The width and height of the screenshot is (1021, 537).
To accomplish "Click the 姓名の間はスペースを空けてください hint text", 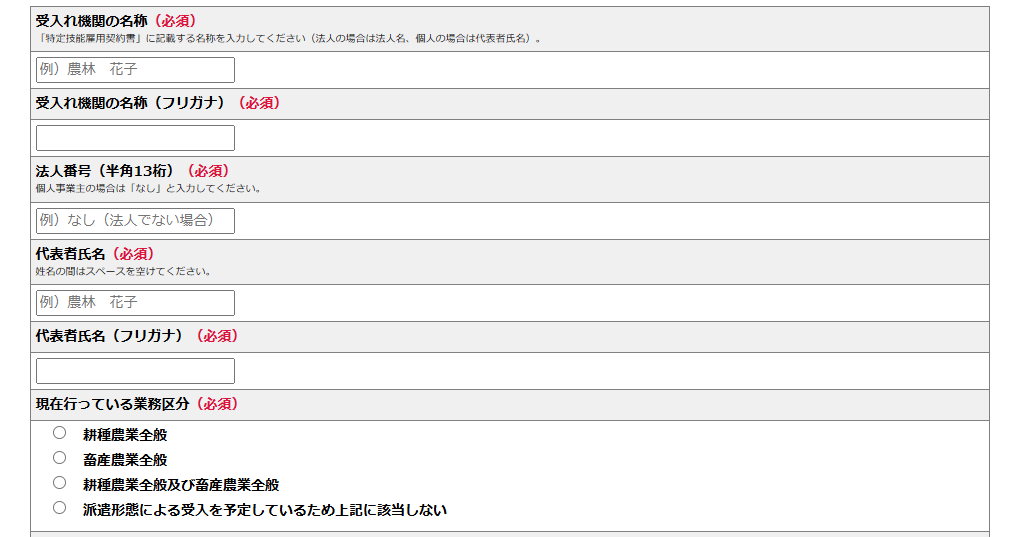I will (124, 271).
